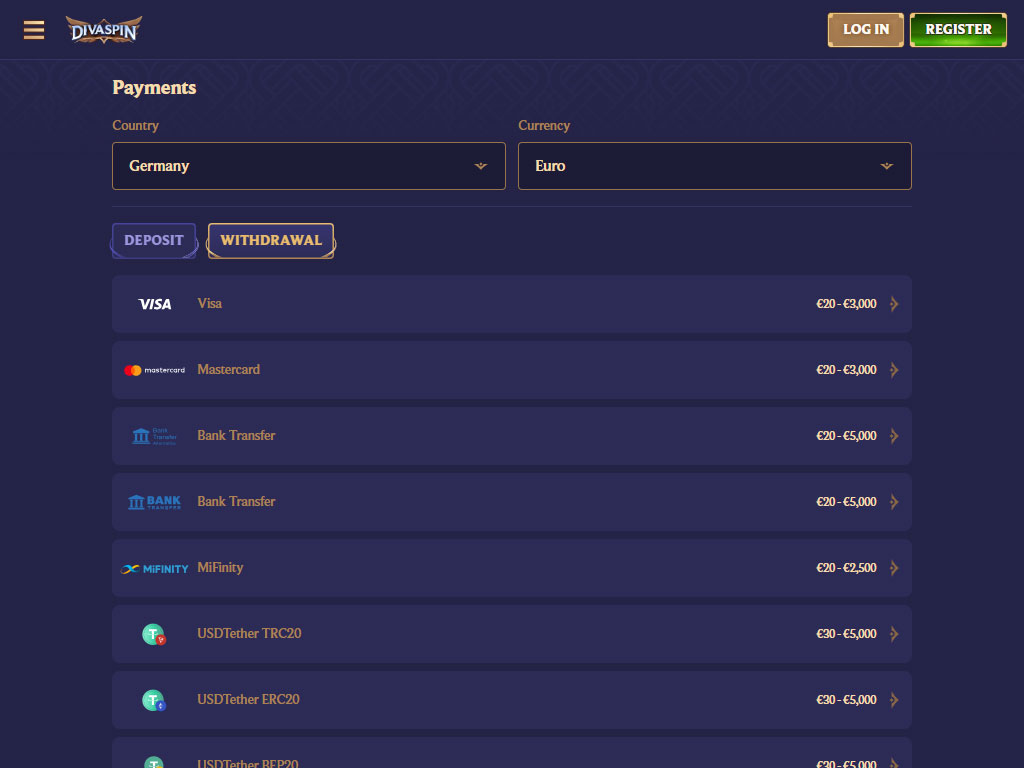Select the USDTether ERC20 label
The width and height of the screenshot is (1024, 768).
pyautogui.click(x=248, y=699)
